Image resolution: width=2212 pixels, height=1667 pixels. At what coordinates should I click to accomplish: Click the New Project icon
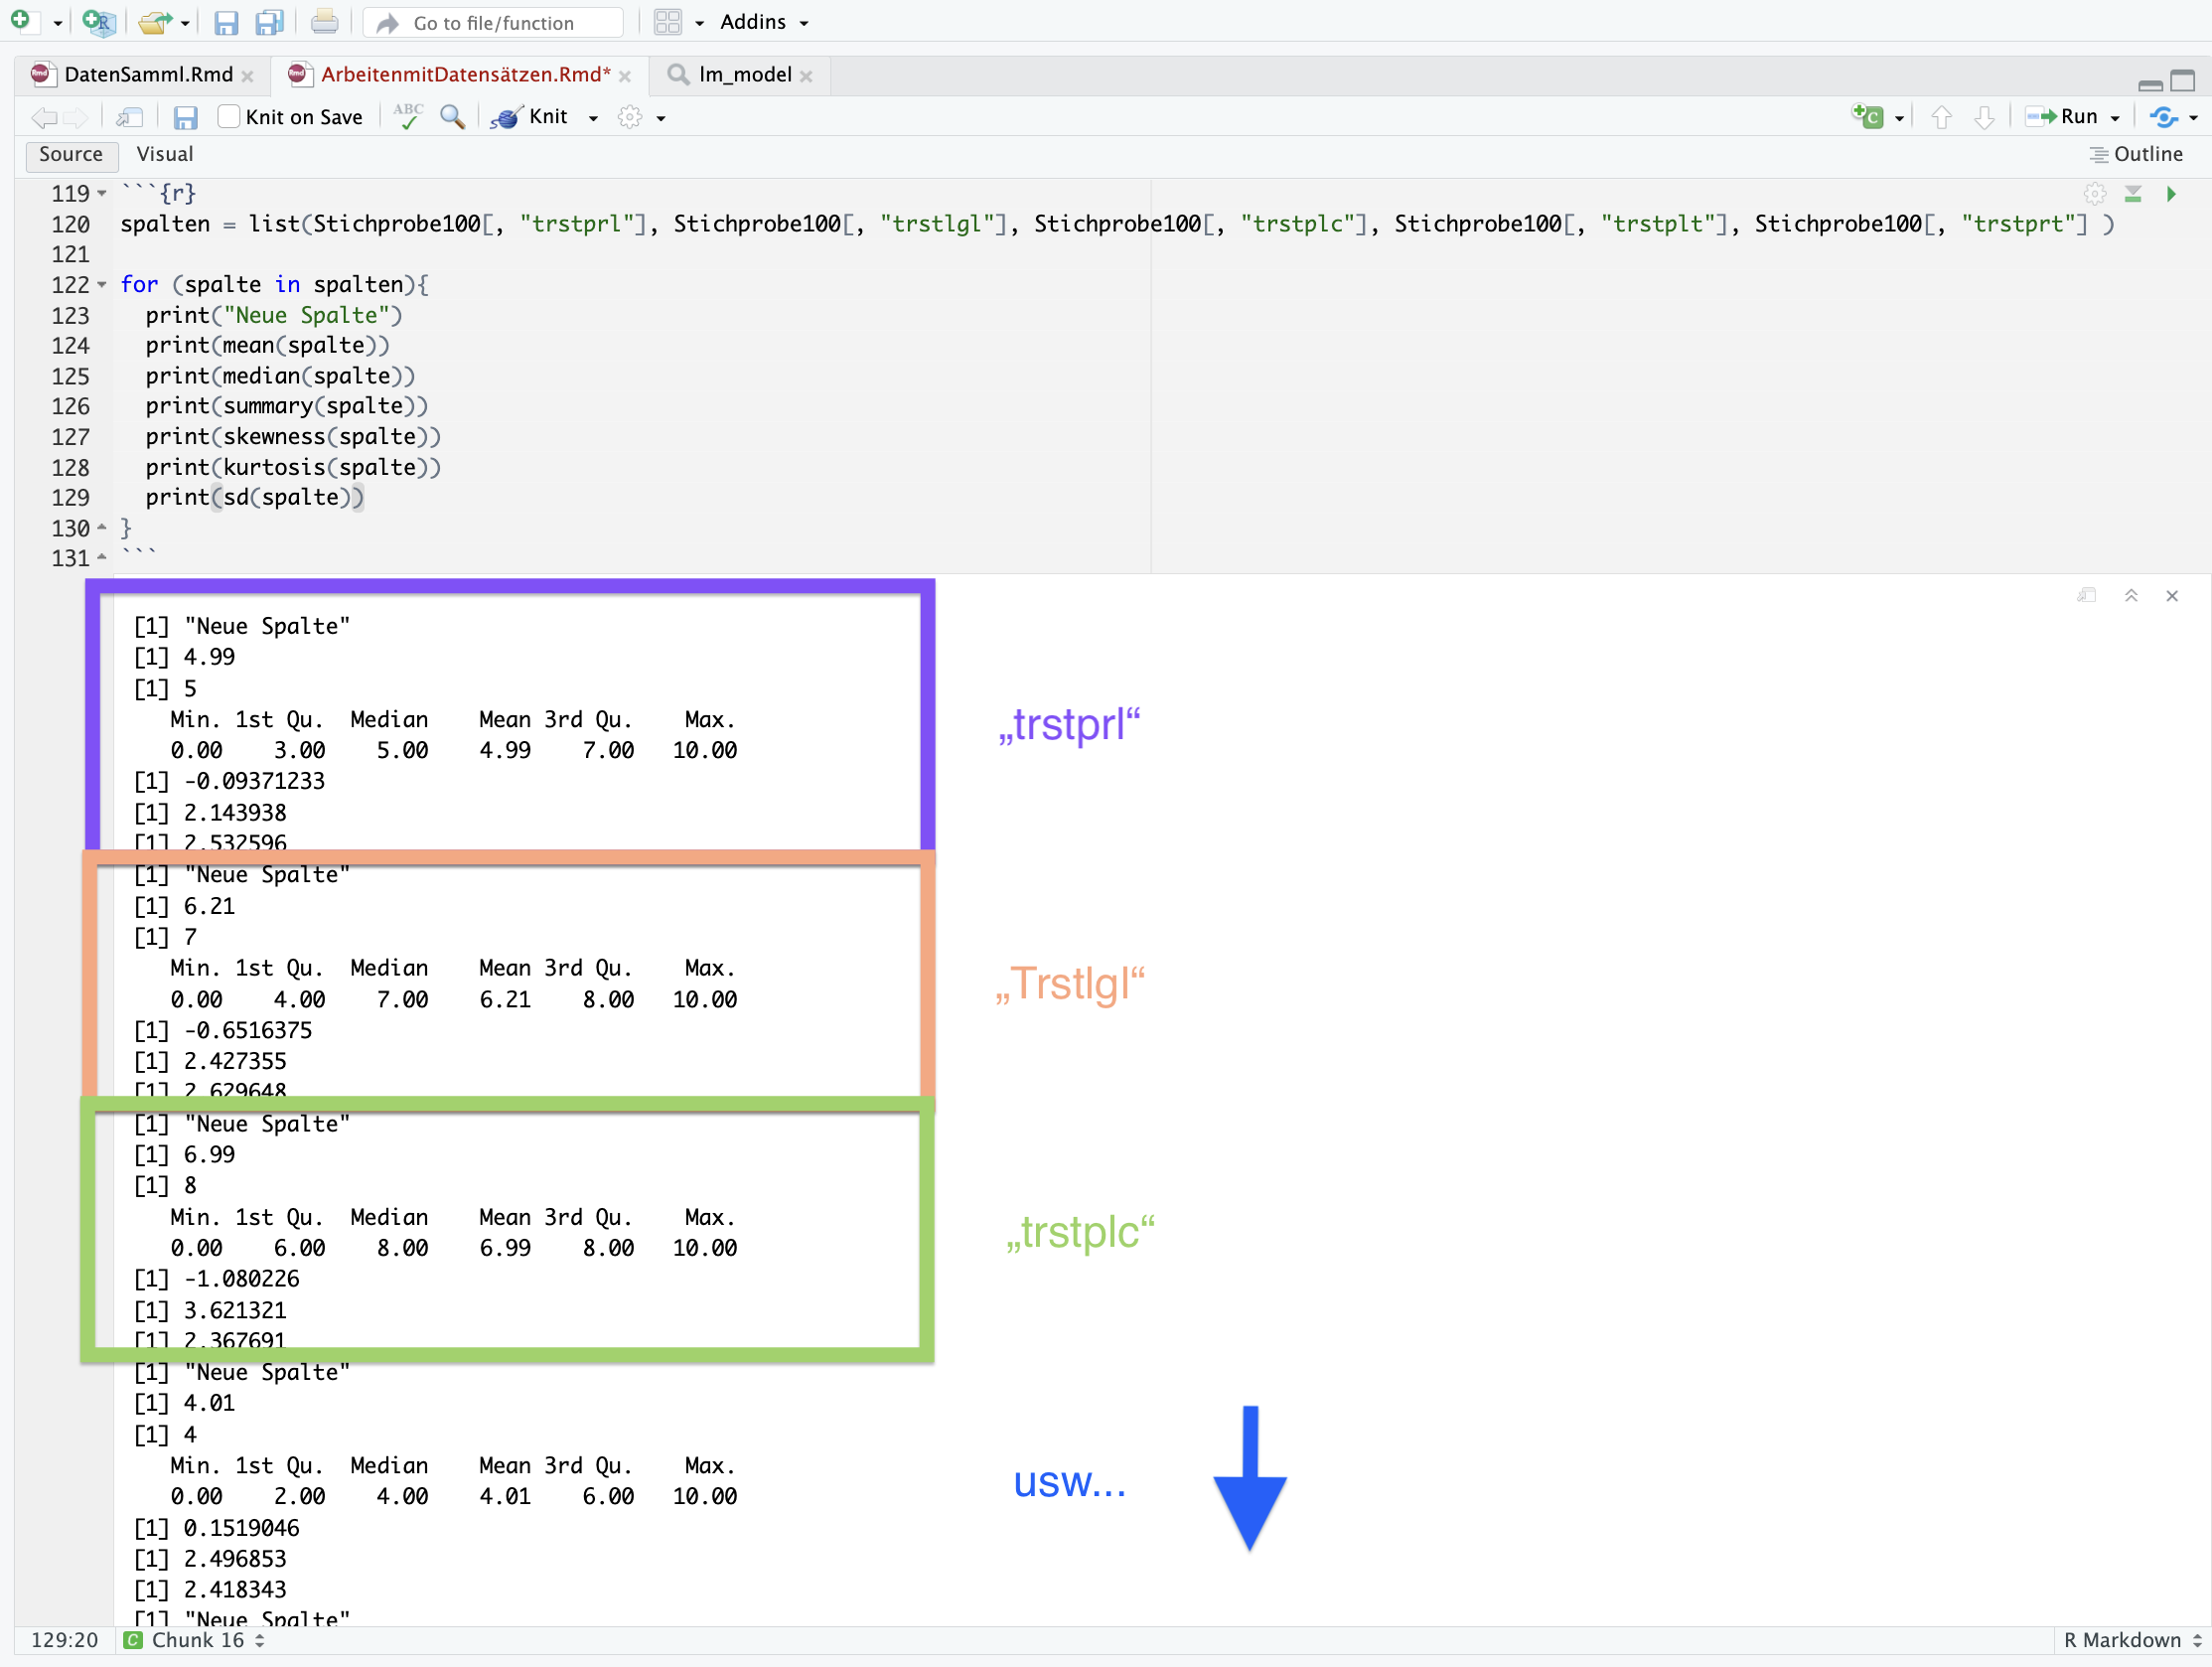click(x=98, y=21)
